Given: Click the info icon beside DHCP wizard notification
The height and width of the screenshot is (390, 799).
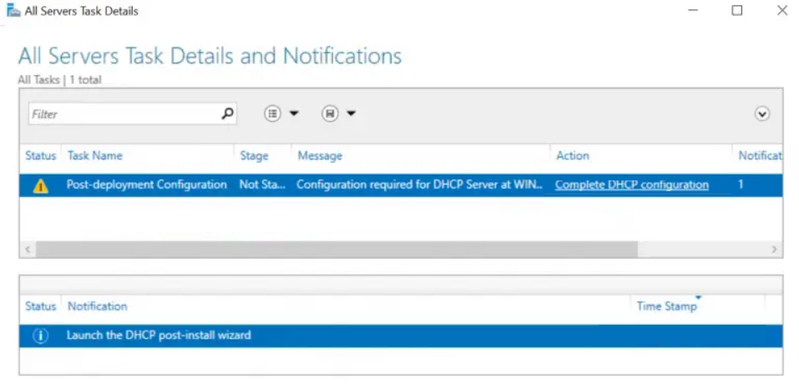Looking at the screenshot, I should click(40, 336).
